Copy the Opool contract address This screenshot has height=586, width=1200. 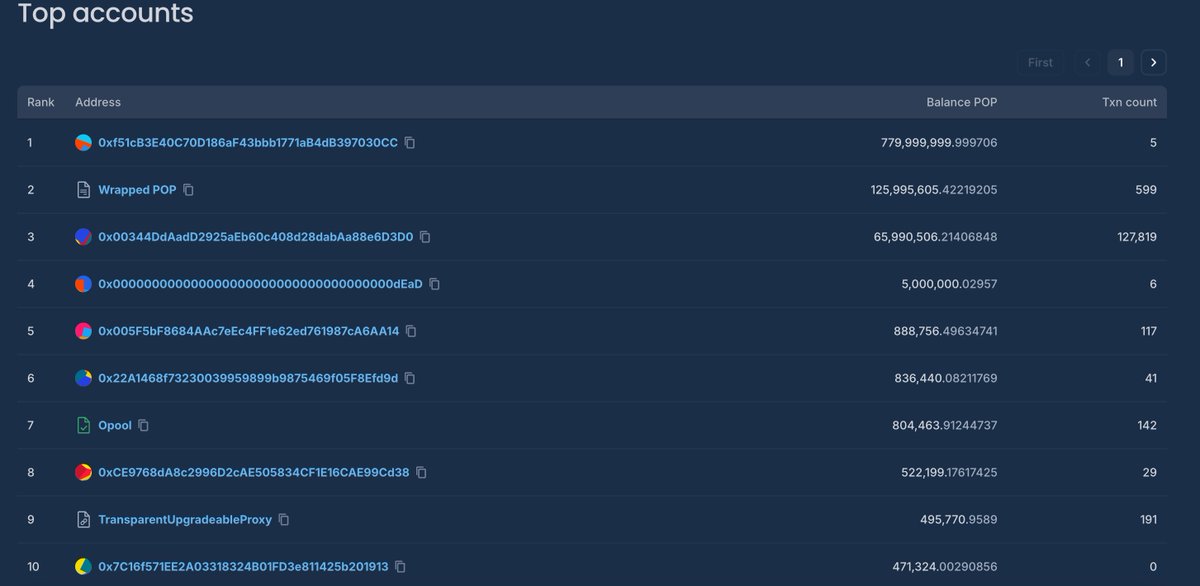(143, 425)
